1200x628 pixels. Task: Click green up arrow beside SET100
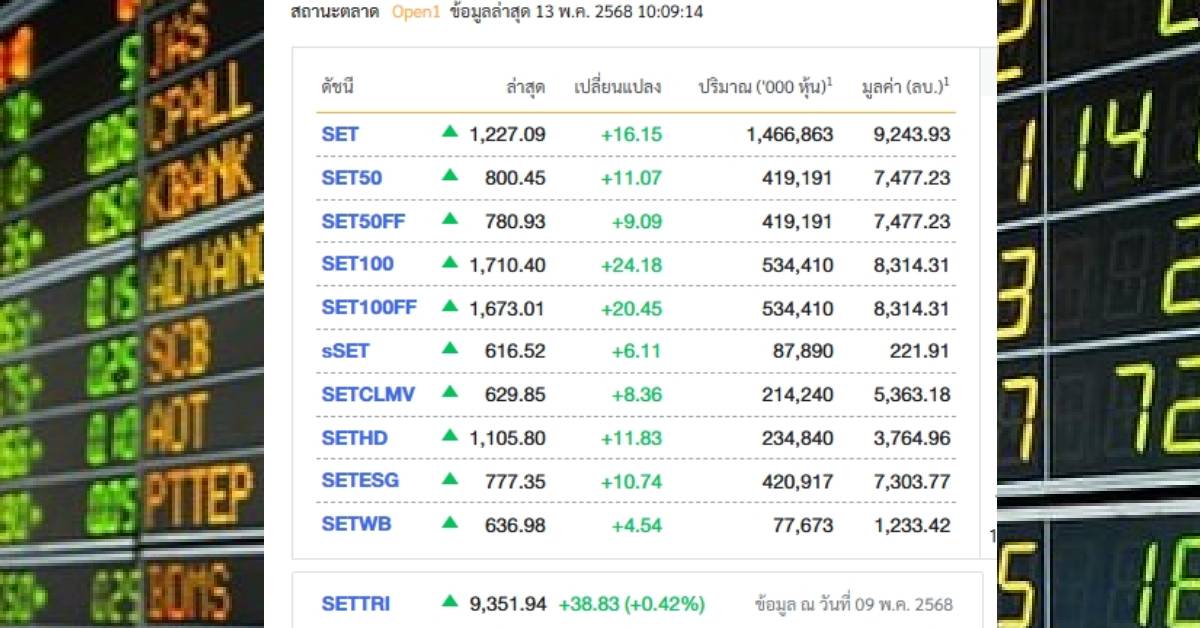tap(450, 262)
